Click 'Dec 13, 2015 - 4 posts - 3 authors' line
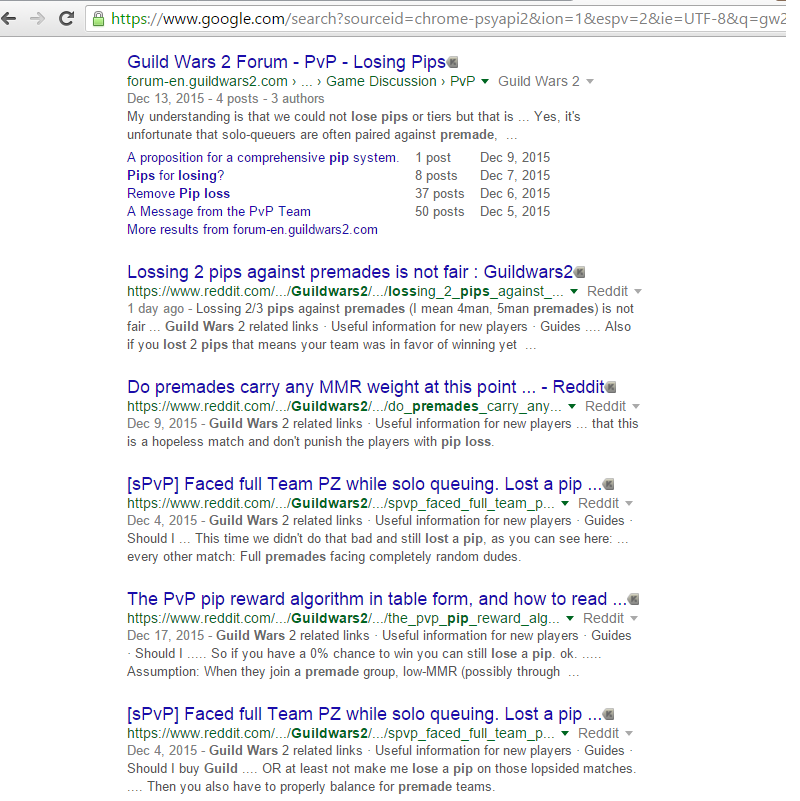The image size is (800, 801). tap(226, 99)
